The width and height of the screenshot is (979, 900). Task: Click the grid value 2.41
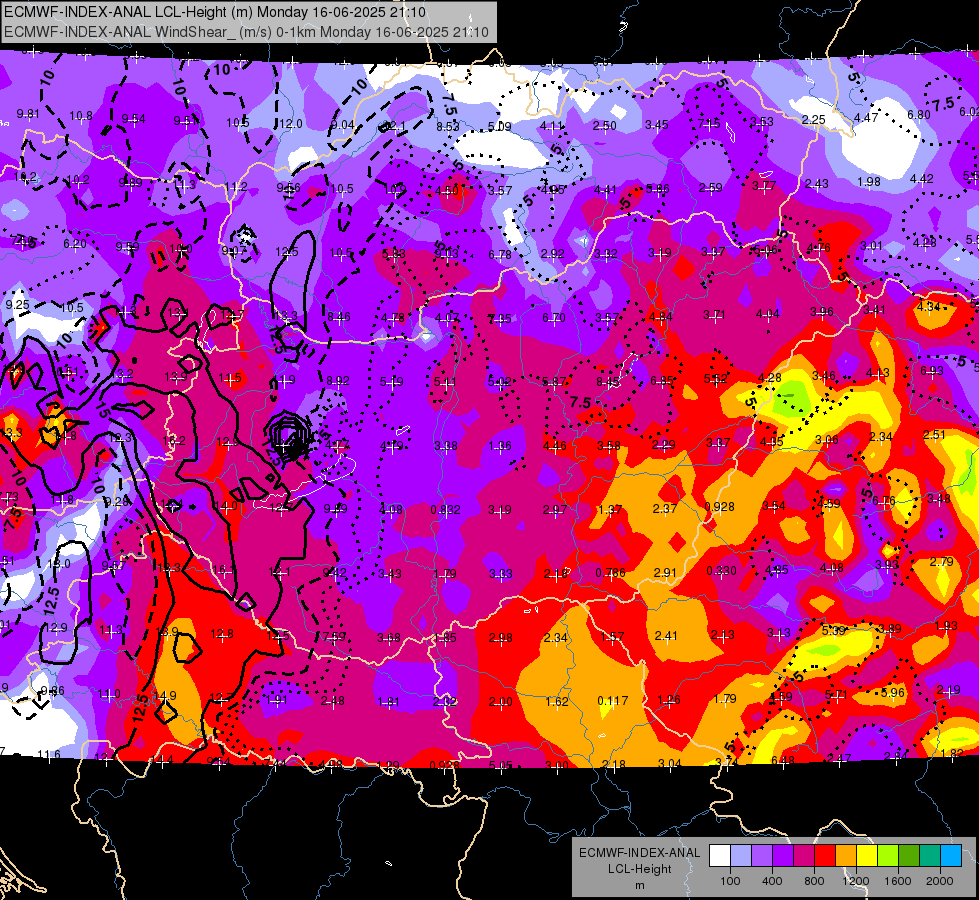click(666, 636)
